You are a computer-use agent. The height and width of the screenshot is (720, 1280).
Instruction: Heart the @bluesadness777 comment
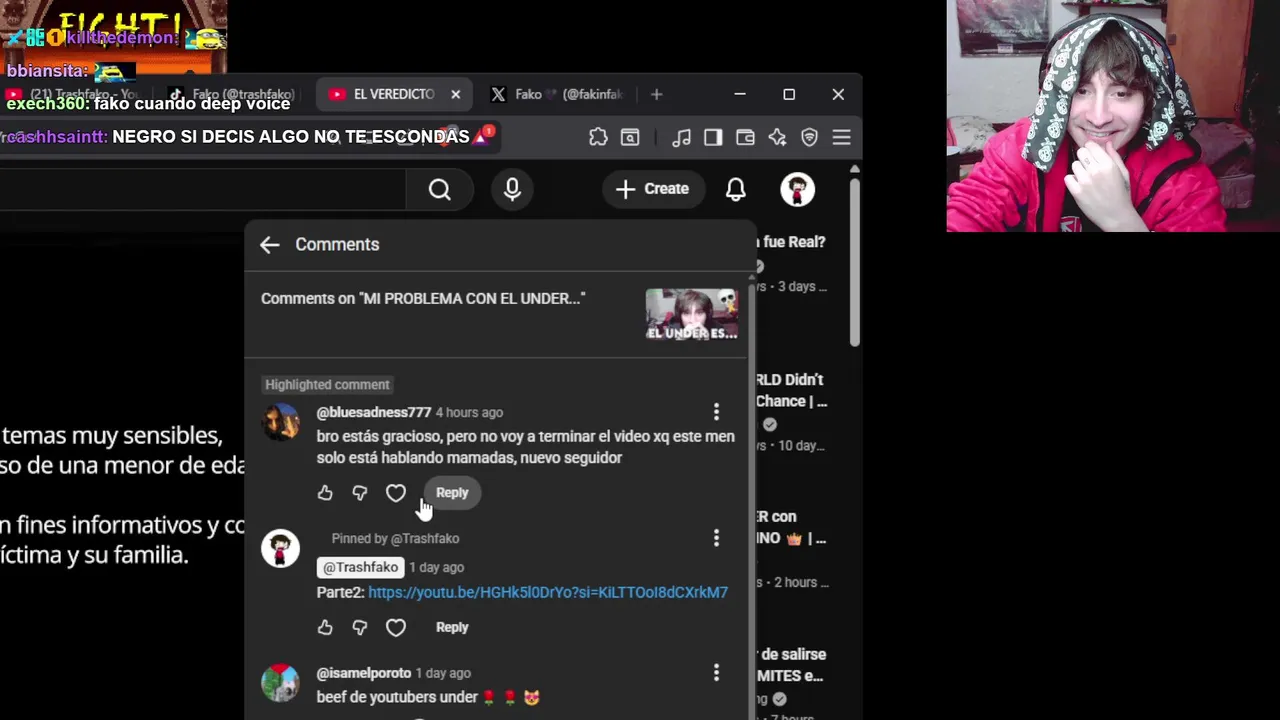tap(396, 493)
